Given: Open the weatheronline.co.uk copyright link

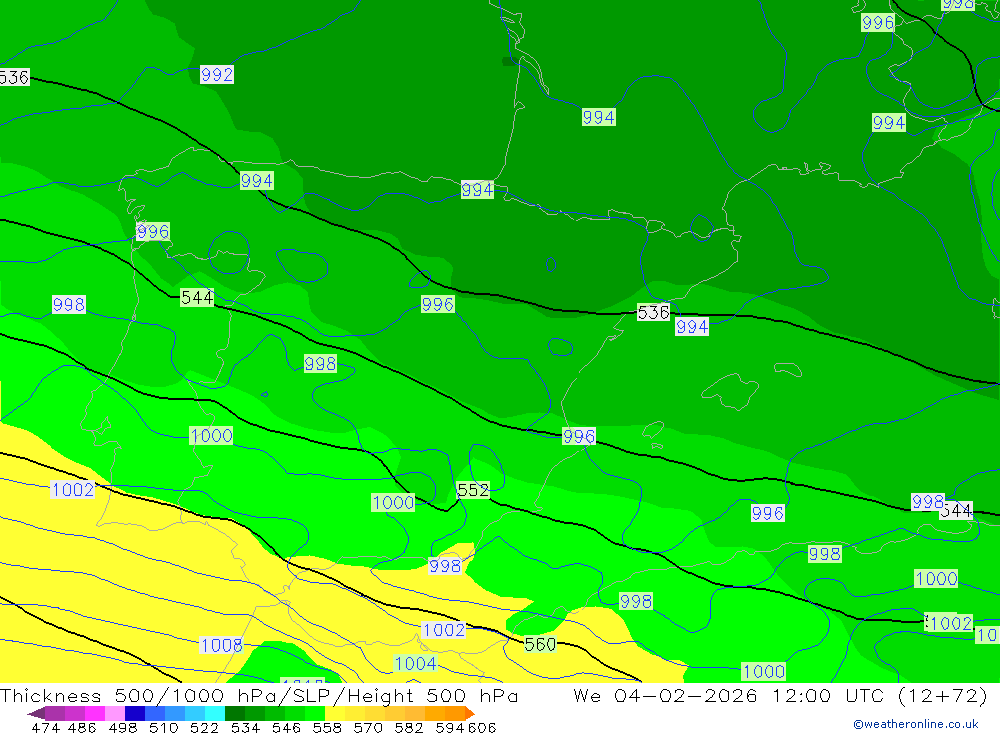Looking at the screenshot, I should [x=916, y=724].
